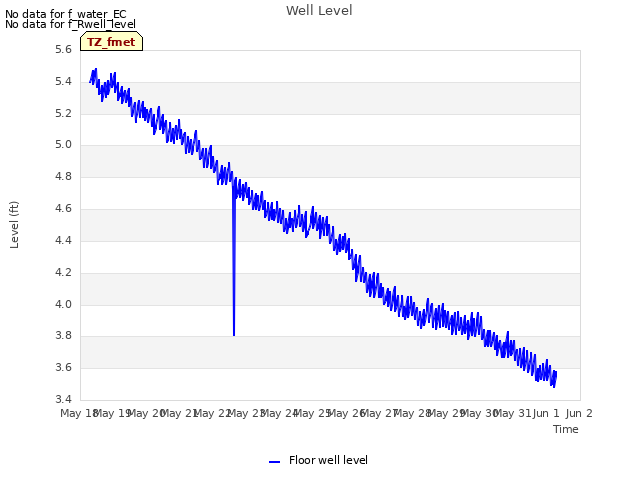Click the May 18 x-axis label

78,413
